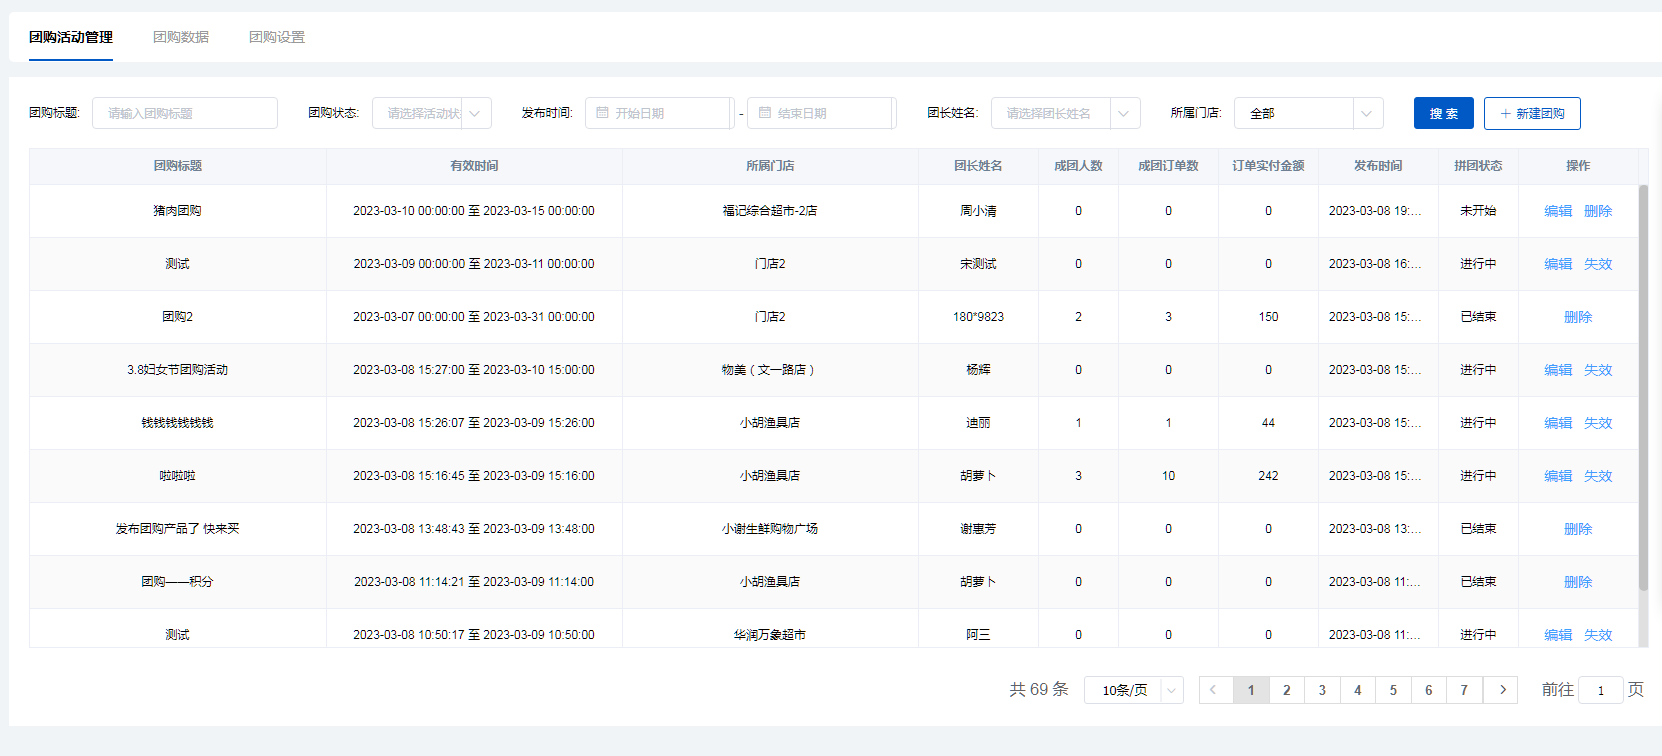1662x756 pixels.
Task: Click the table vertical scrollbar
Action: click(x=1643, y=388)
